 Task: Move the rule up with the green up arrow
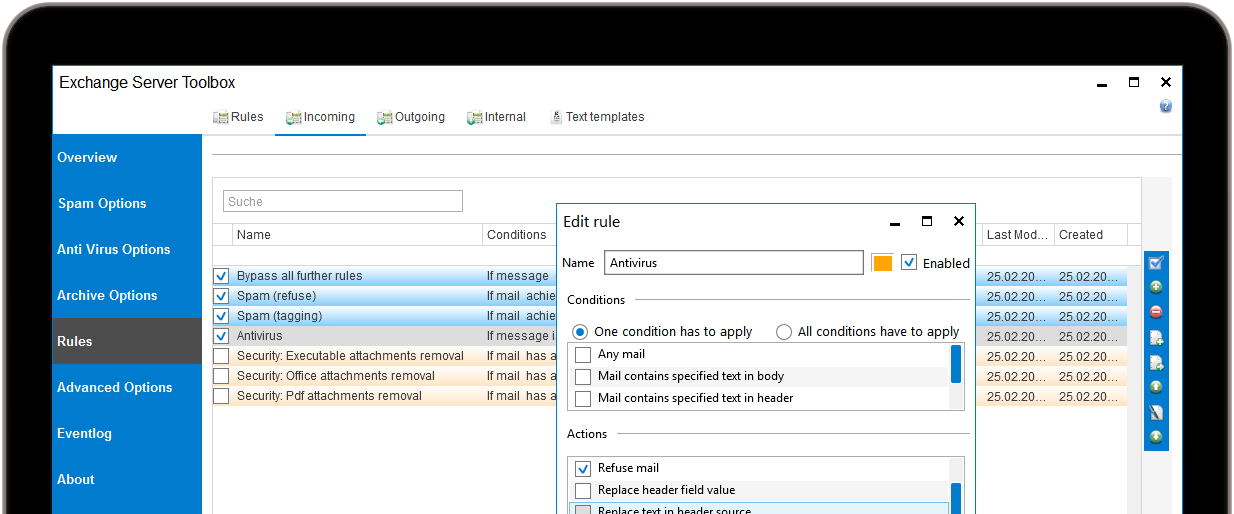click(x=1156, y=387)
